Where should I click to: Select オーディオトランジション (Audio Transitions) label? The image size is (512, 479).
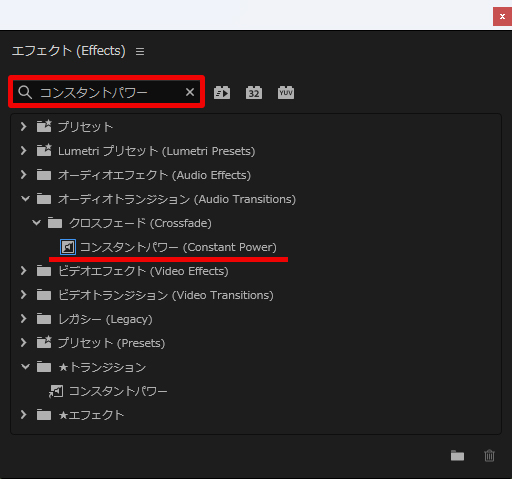(x=177, y=199)
